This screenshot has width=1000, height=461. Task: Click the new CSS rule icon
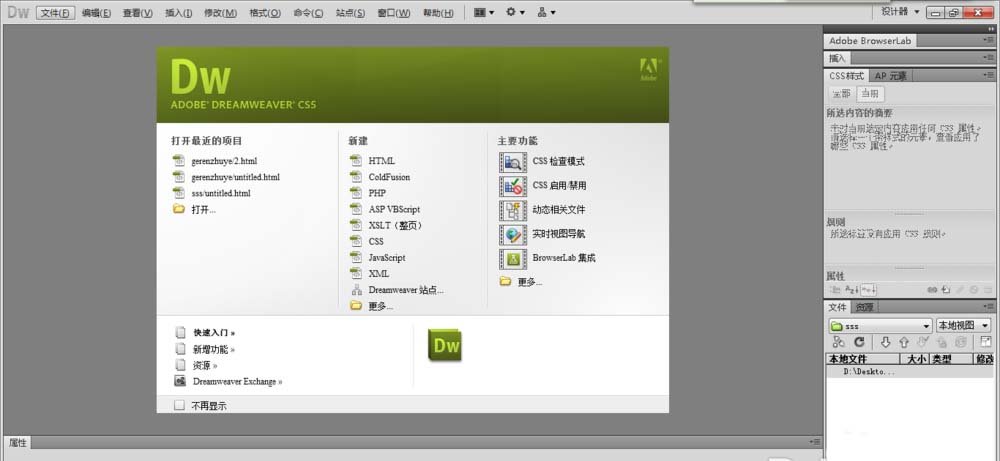946,289
